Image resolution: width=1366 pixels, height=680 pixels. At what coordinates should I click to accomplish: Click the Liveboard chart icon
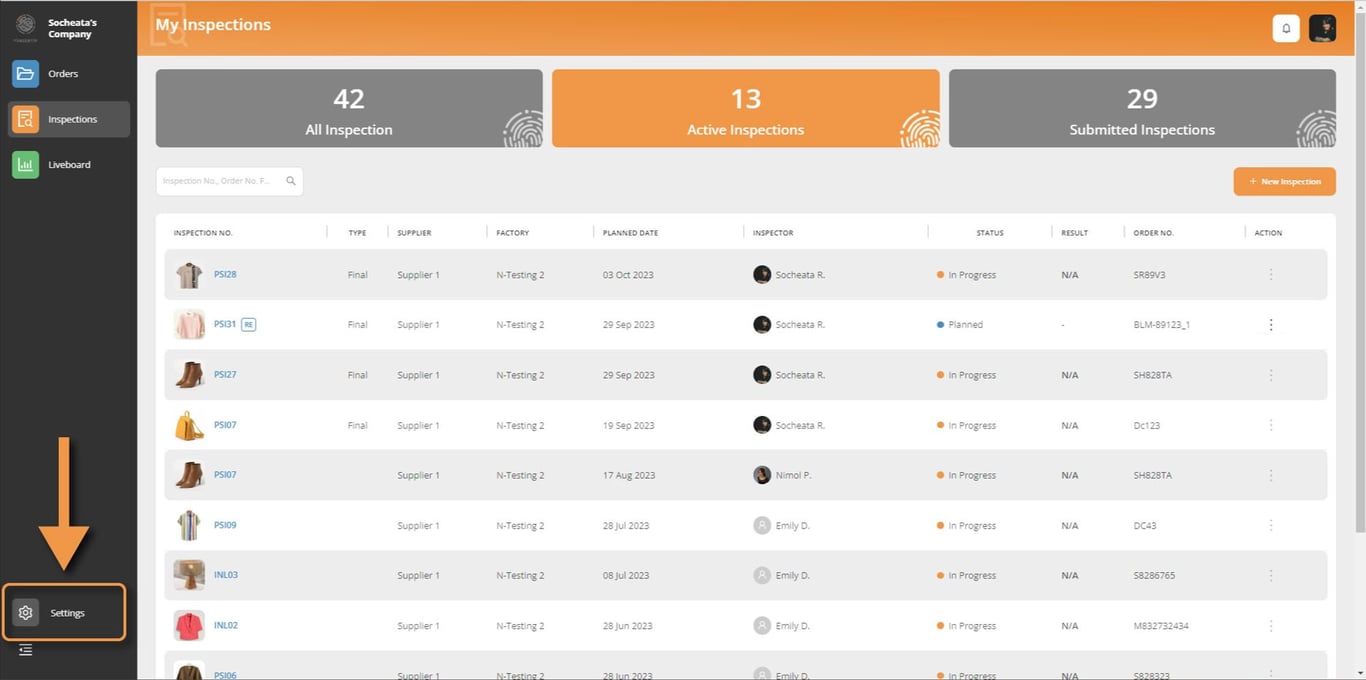(25, 165)
